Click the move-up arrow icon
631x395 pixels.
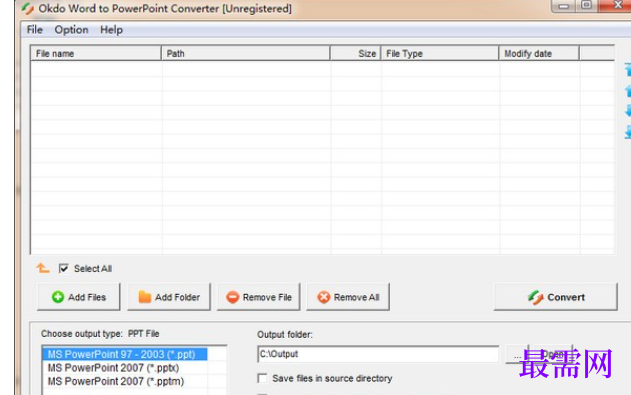(628, 91)
